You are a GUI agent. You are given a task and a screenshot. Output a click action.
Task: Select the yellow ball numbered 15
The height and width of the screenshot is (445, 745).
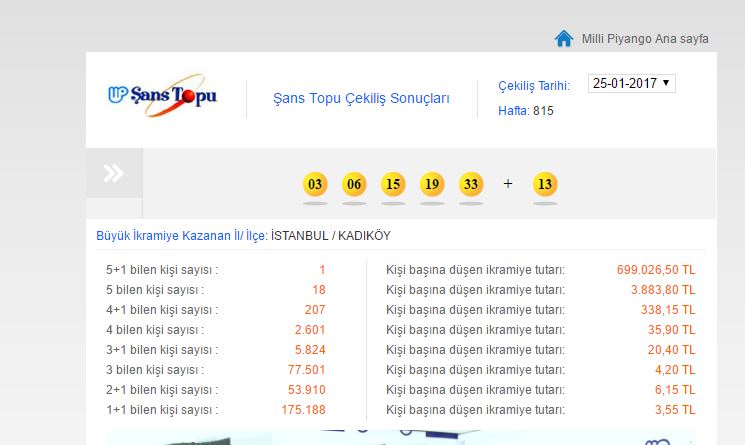(x=393, y=184)
